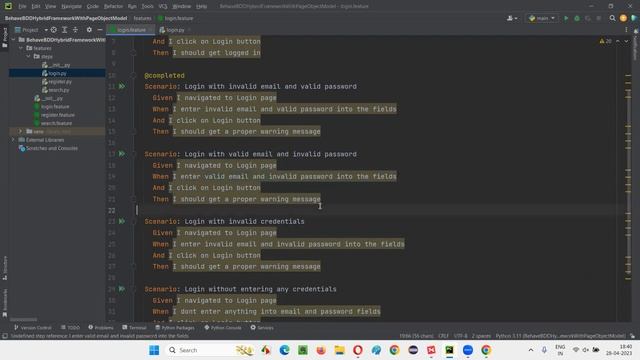Open the Services tool window
This screenshot has width=640, height=360.
pyautogui.click(x=262, y=328)
